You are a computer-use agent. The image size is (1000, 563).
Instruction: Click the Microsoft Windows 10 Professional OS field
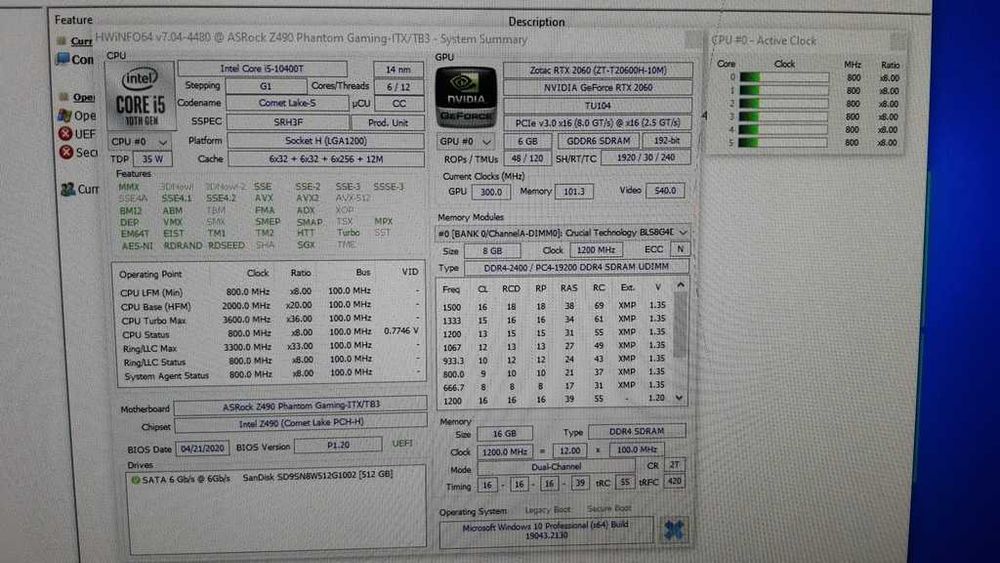pyautogui.click(x=546, y=530)
